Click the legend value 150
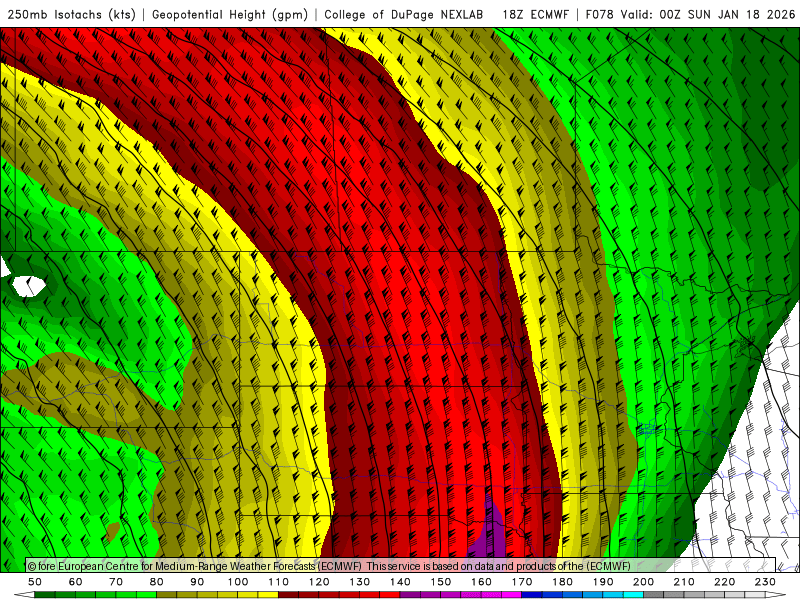The width and height of the screenshot is (800, 600). pos(440,582)
